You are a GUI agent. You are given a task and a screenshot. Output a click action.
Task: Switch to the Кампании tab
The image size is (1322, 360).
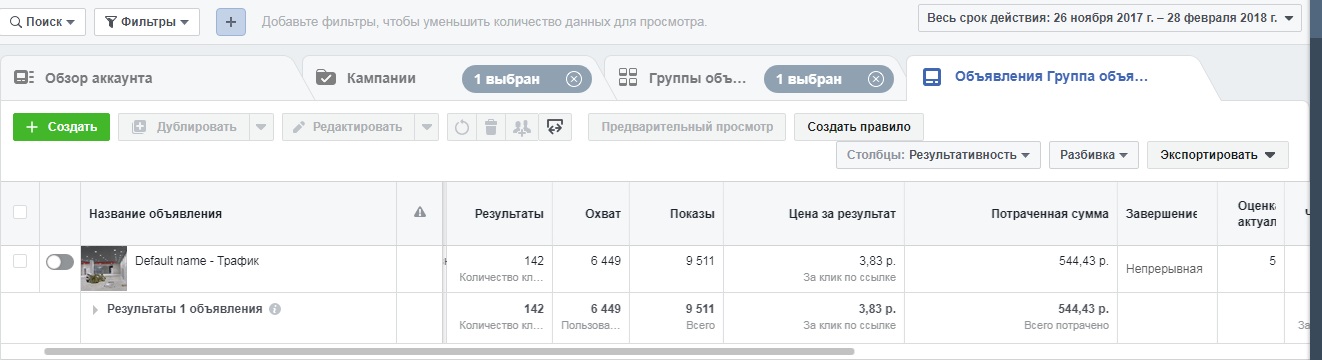click(x=380, y=78)
